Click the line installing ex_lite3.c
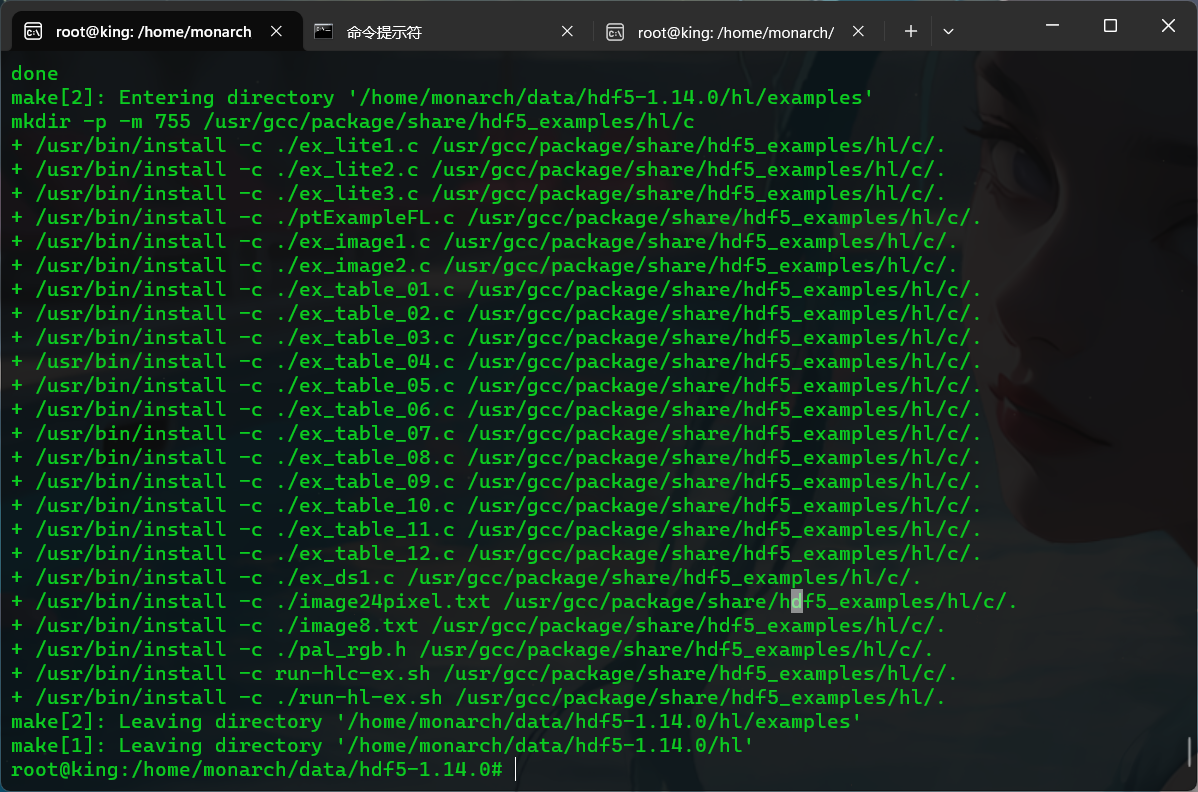 pyautogui.click(x=478, y=193)
